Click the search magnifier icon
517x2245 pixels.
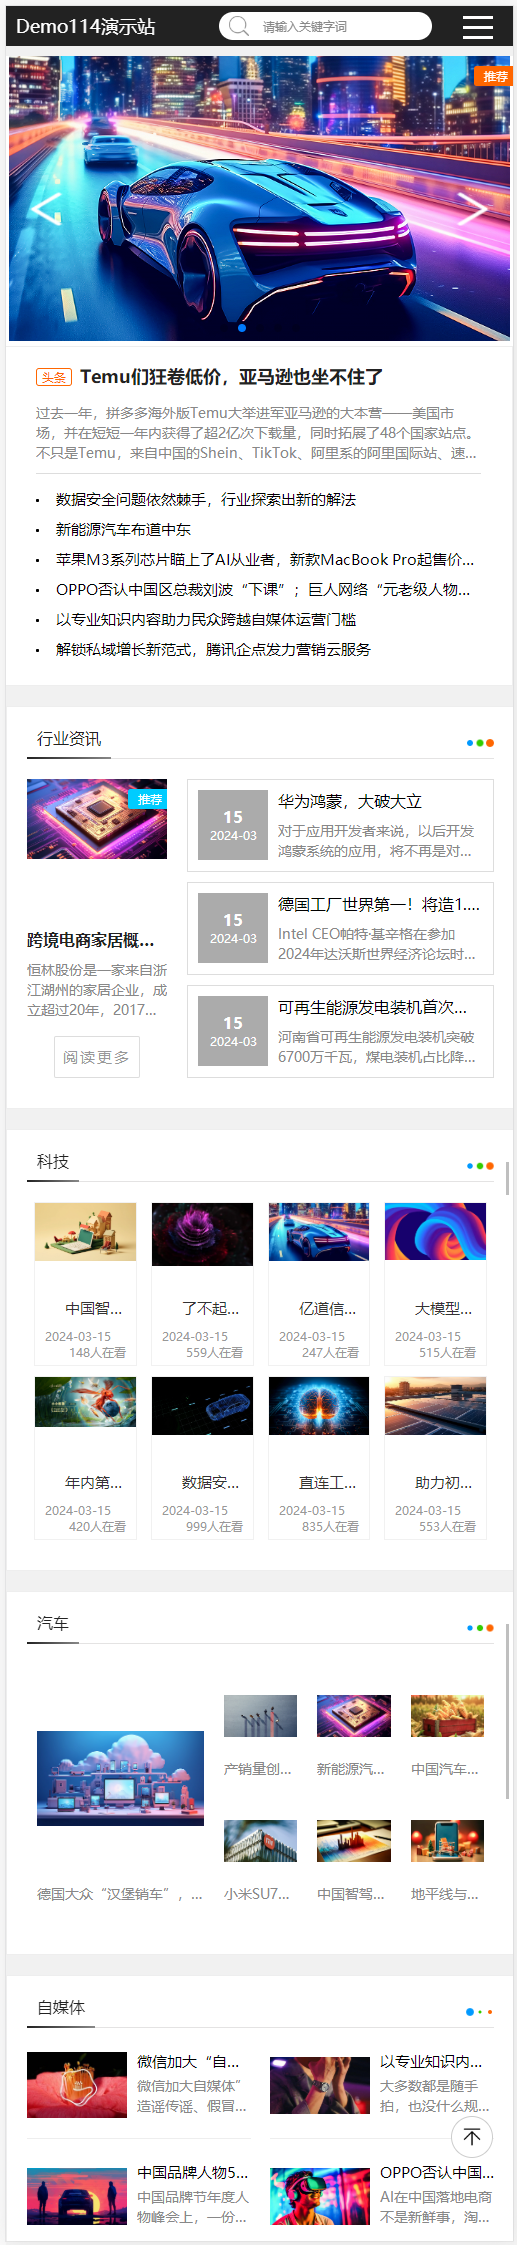click(x=239, y=26)
